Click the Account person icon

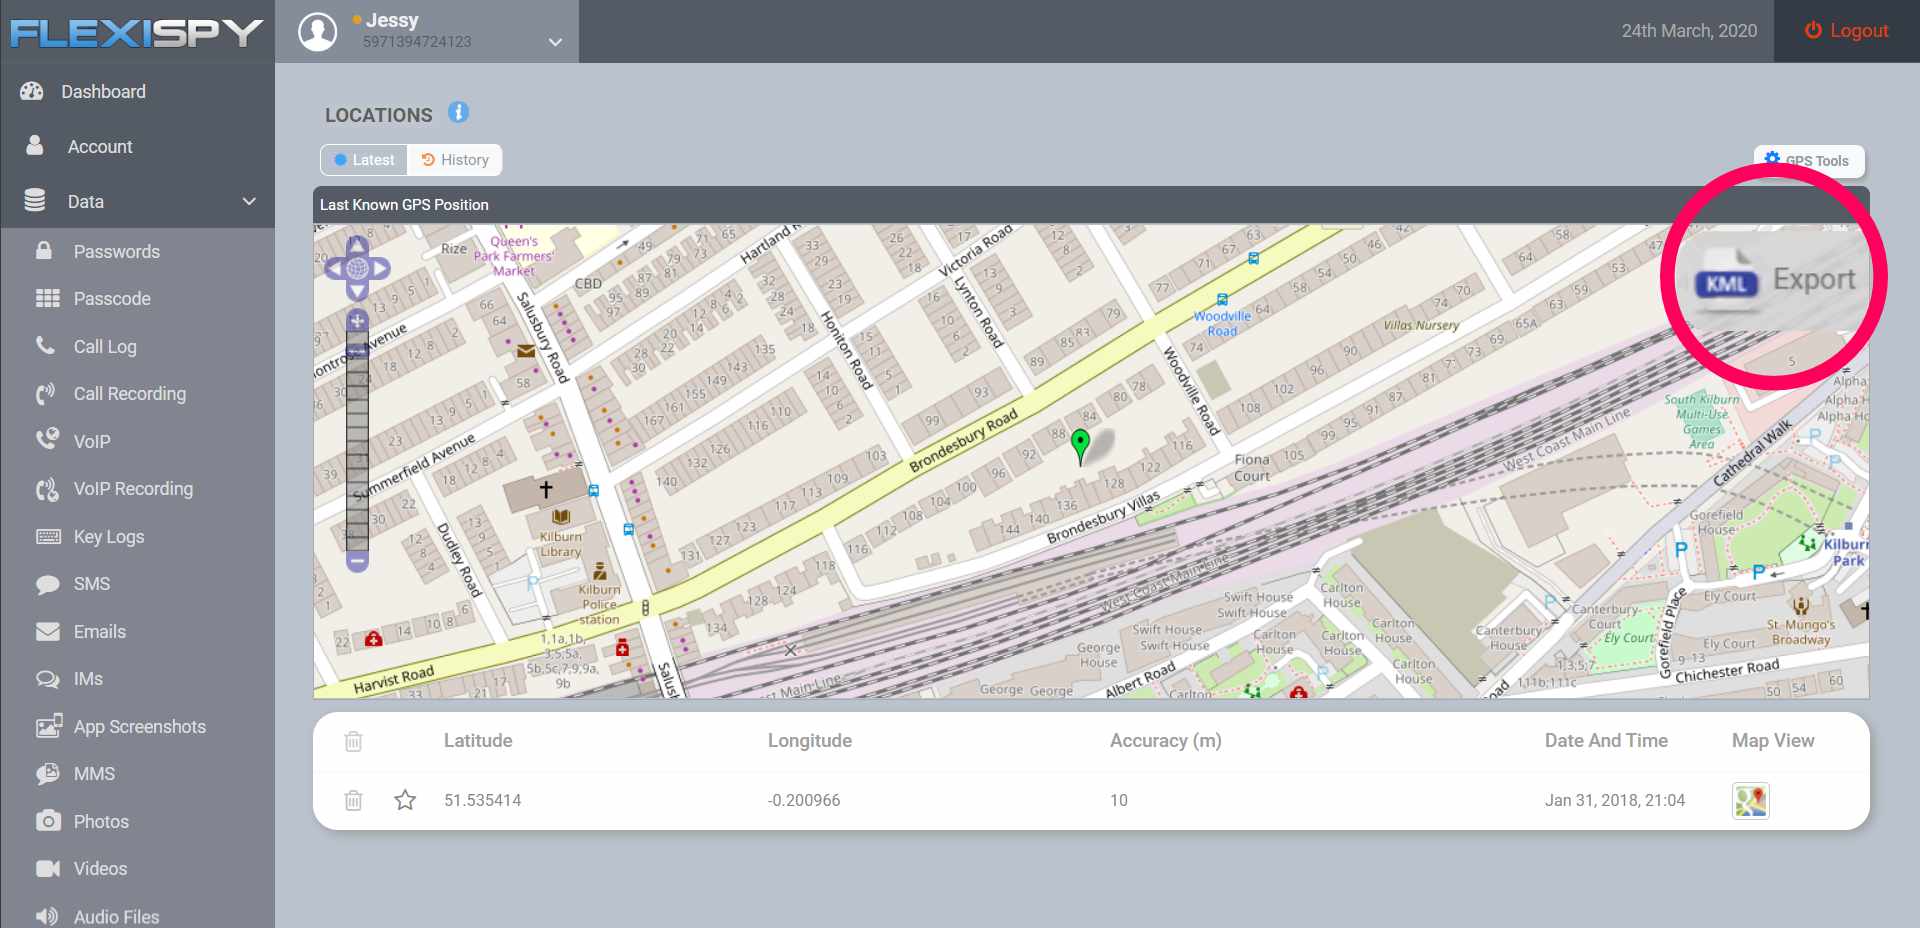(35, 146)
